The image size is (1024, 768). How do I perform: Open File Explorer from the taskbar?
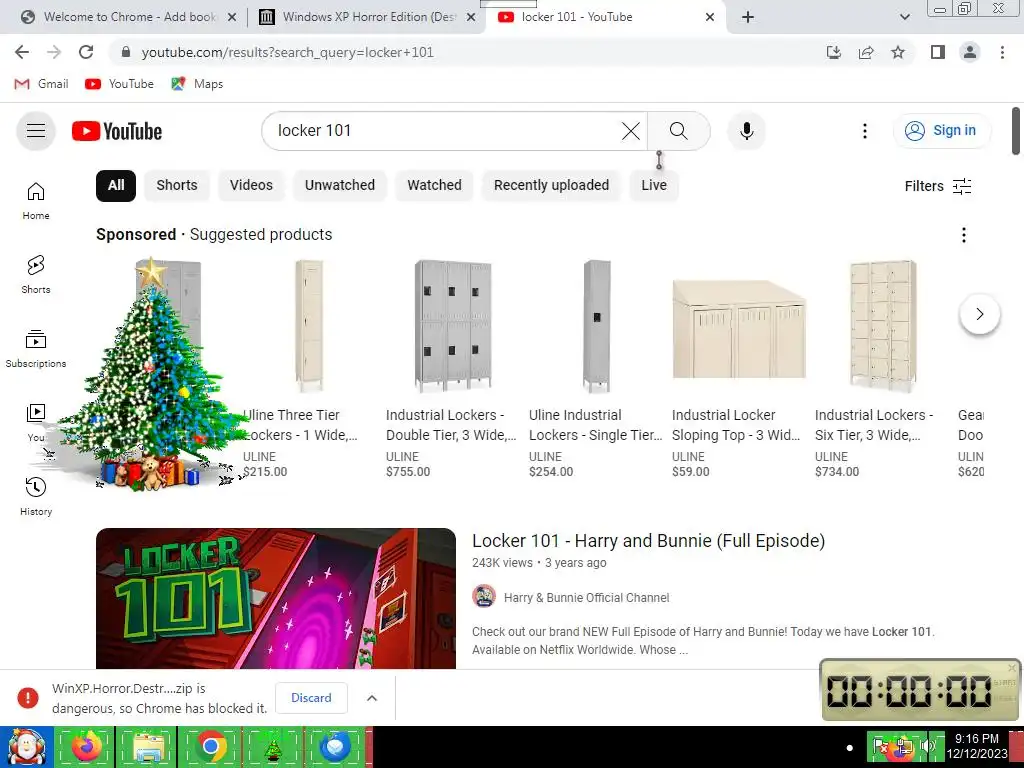[x=148, y=746]
